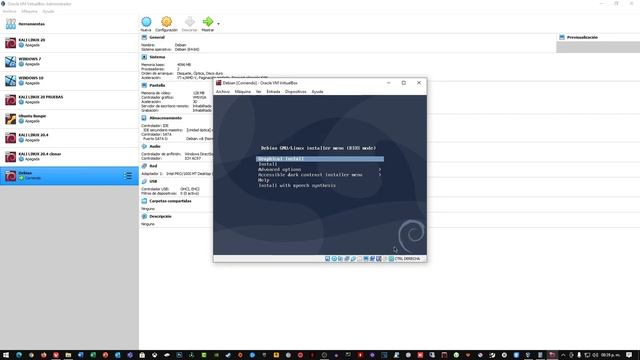Choose the plain 'Install' entry
The width and height of the screenshot is (640, 360).
click(x=268, y=164)
